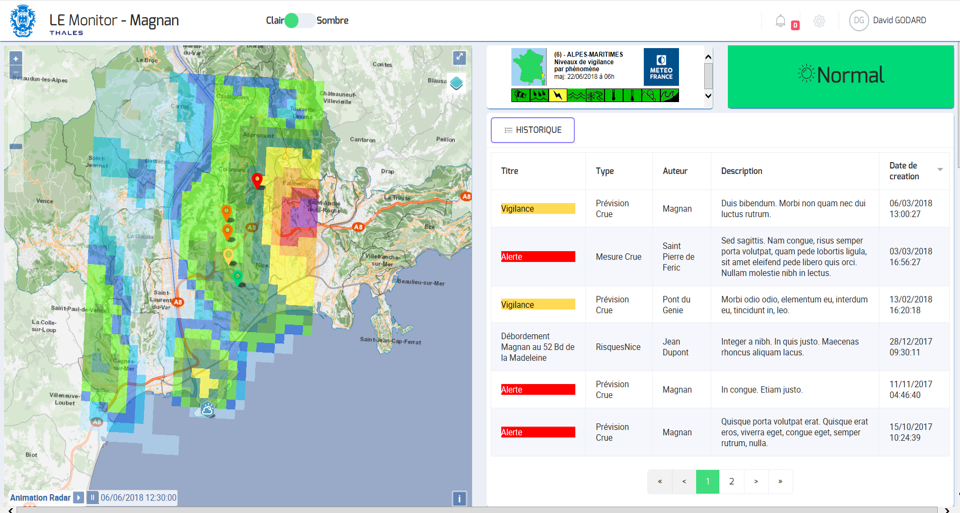This screenshot has height=513, width=960.
Task: Sort by Date de creation arrow
Action: (x=940, y=170)
